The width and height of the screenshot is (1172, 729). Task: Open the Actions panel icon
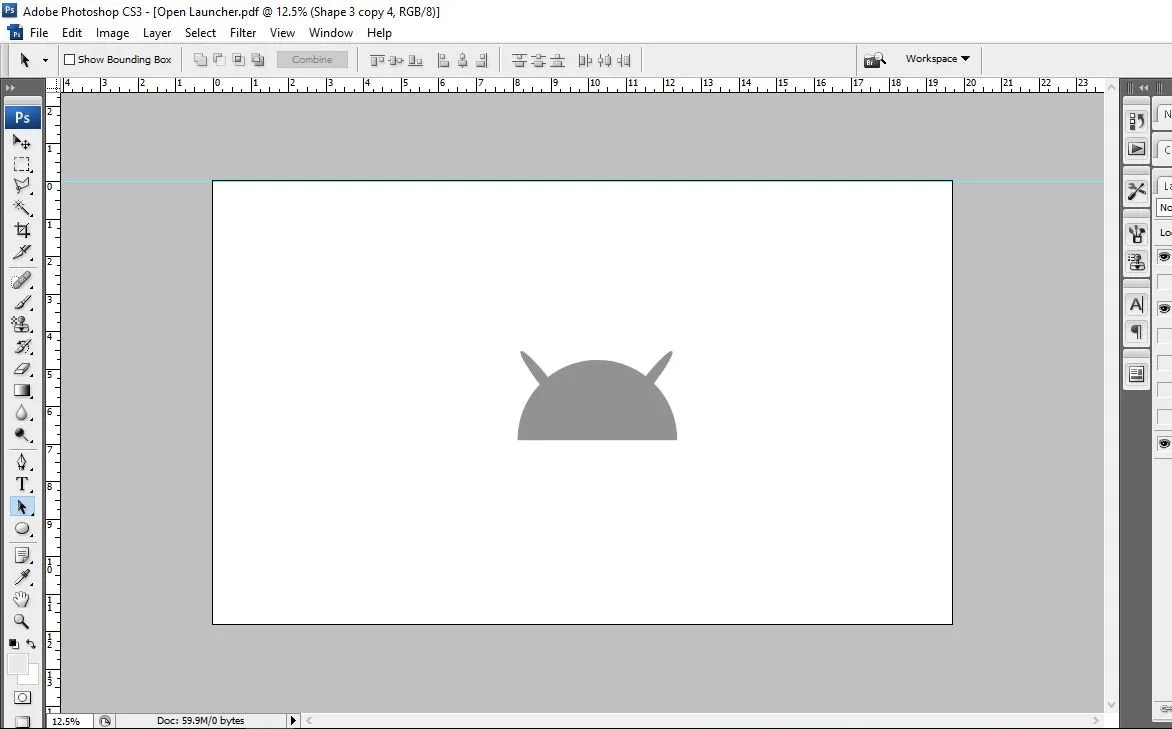(1136, 149)
